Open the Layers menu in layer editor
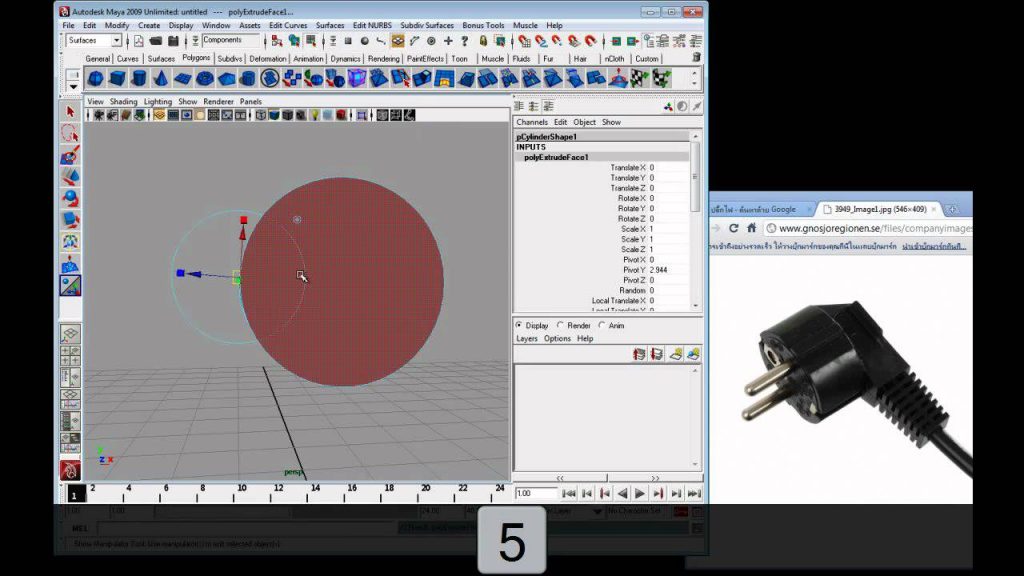Image resolution: width=1024 pixels, height=576 pixels. tap(527, 338)
